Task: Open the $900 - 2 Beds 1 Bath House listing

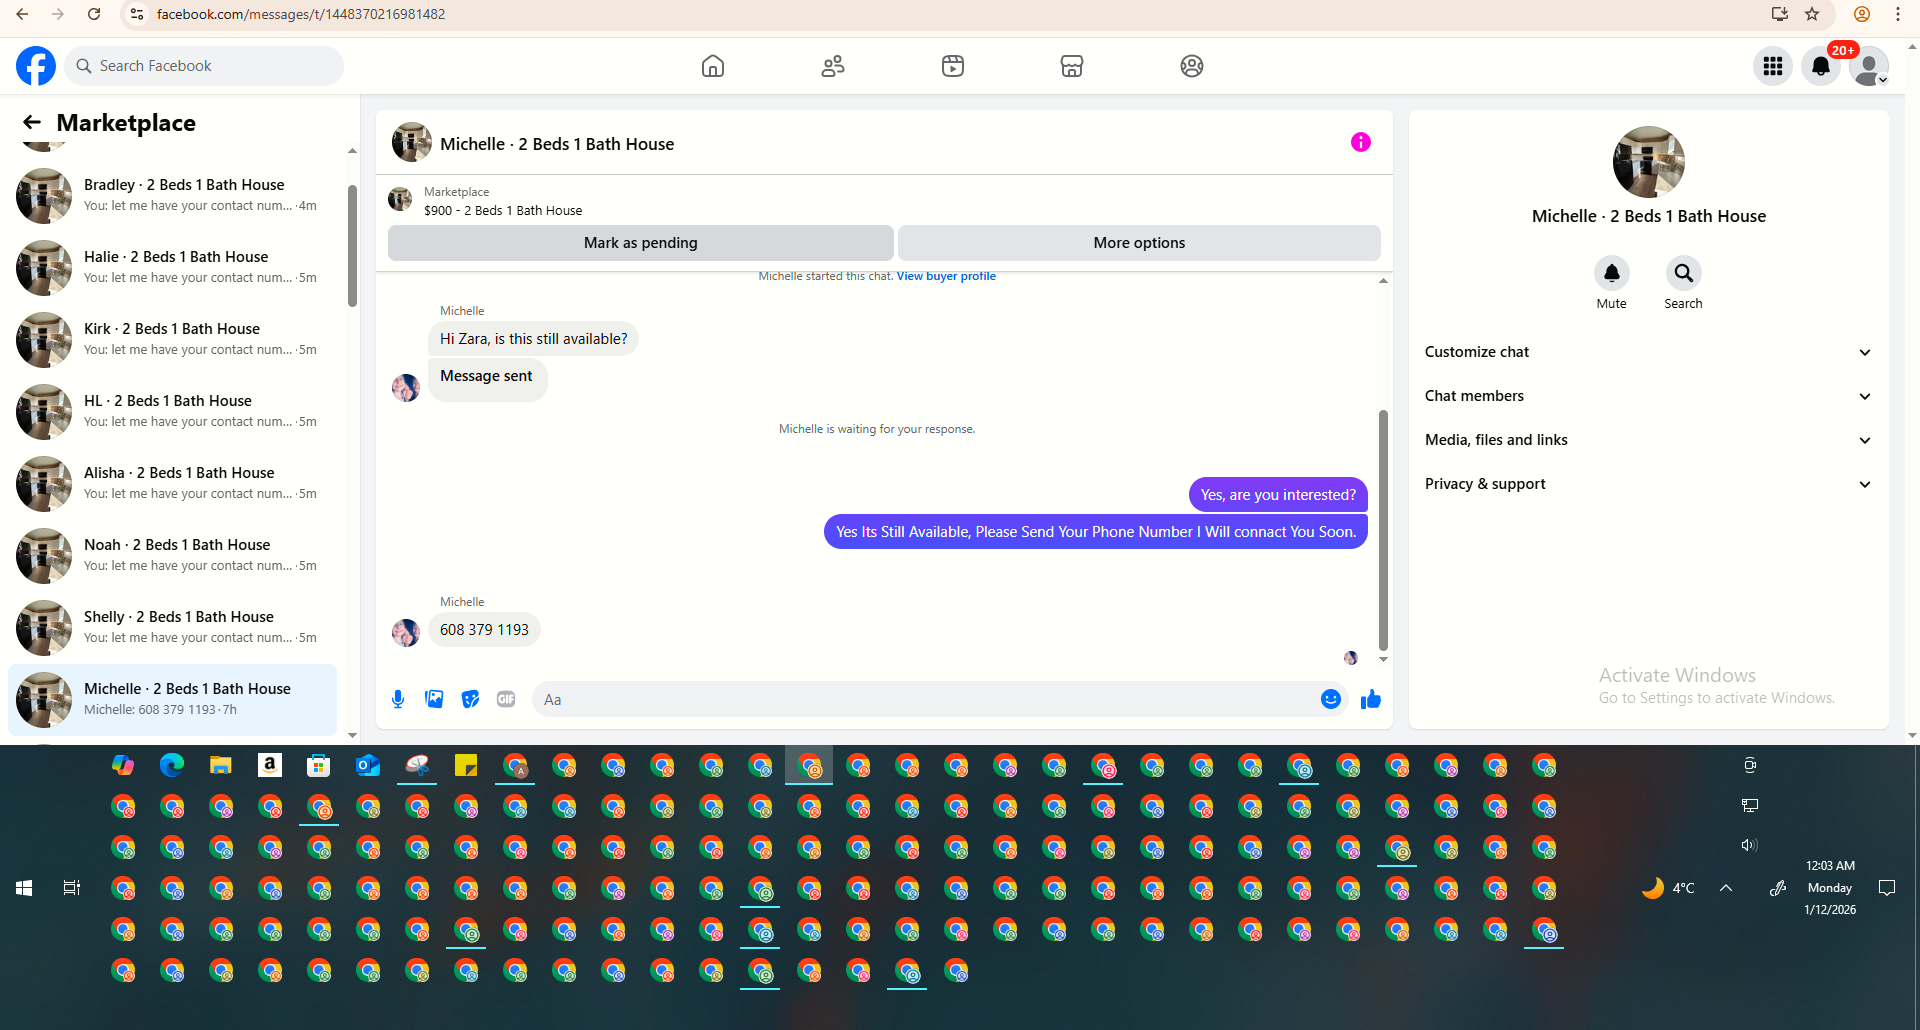Action: (x=503, y=210)
